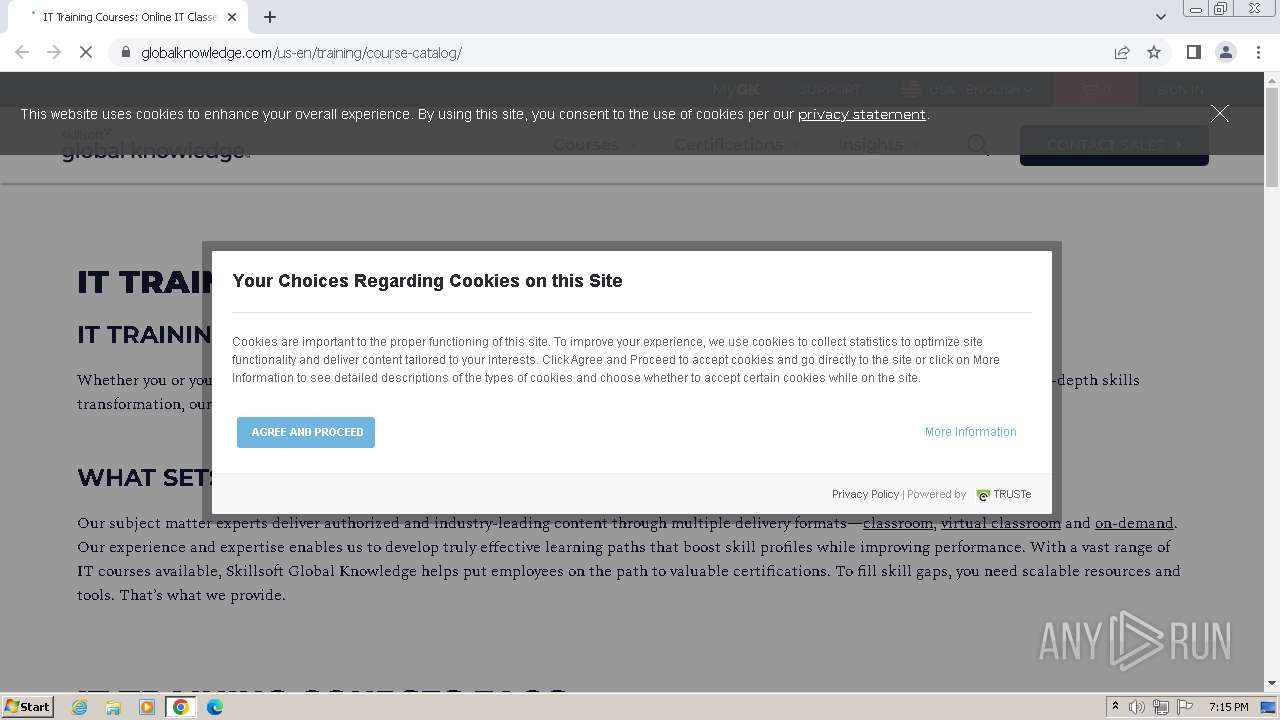Open the Insights navigation menu

point(879,145)
